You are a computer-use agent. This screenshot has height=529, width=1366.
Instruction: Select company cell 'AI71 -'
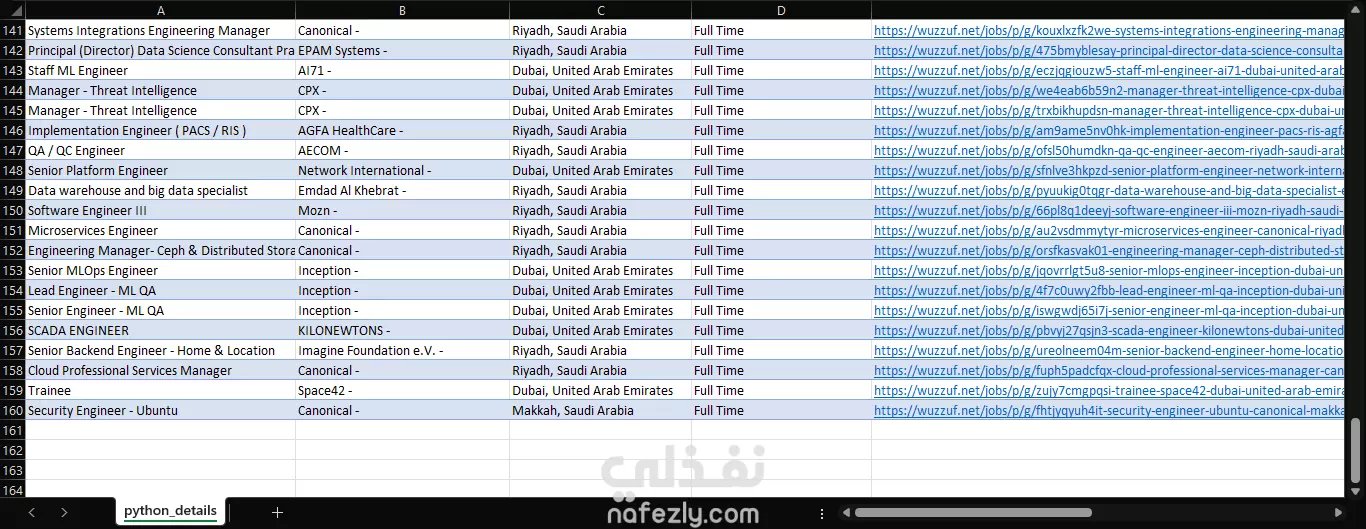(x=403, y=70)
